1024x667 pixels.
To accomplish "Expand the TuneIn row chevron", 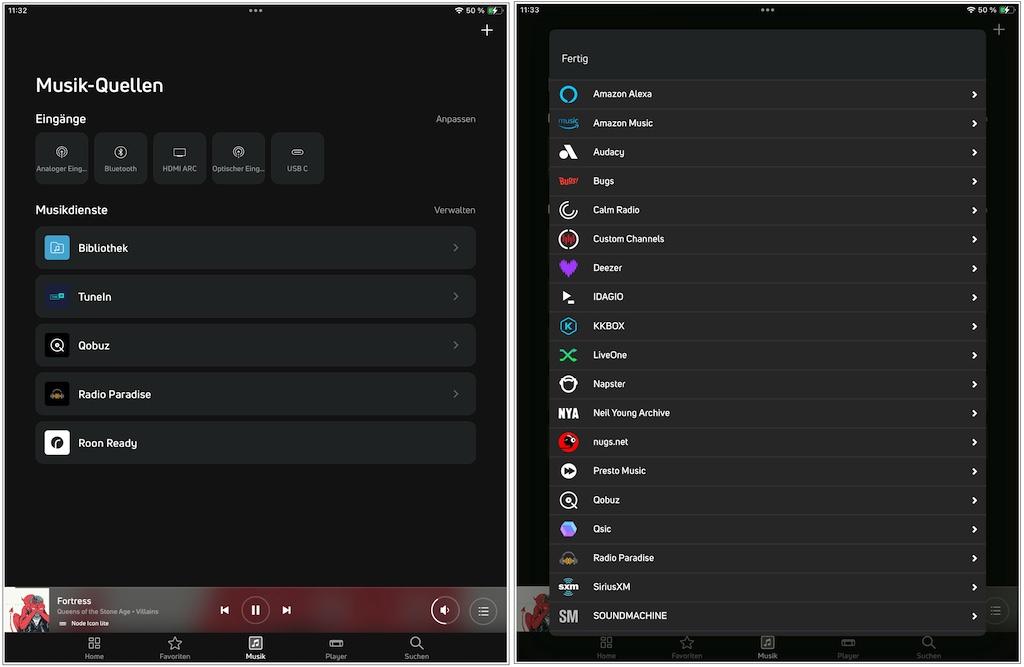I will tap(456, 297).
